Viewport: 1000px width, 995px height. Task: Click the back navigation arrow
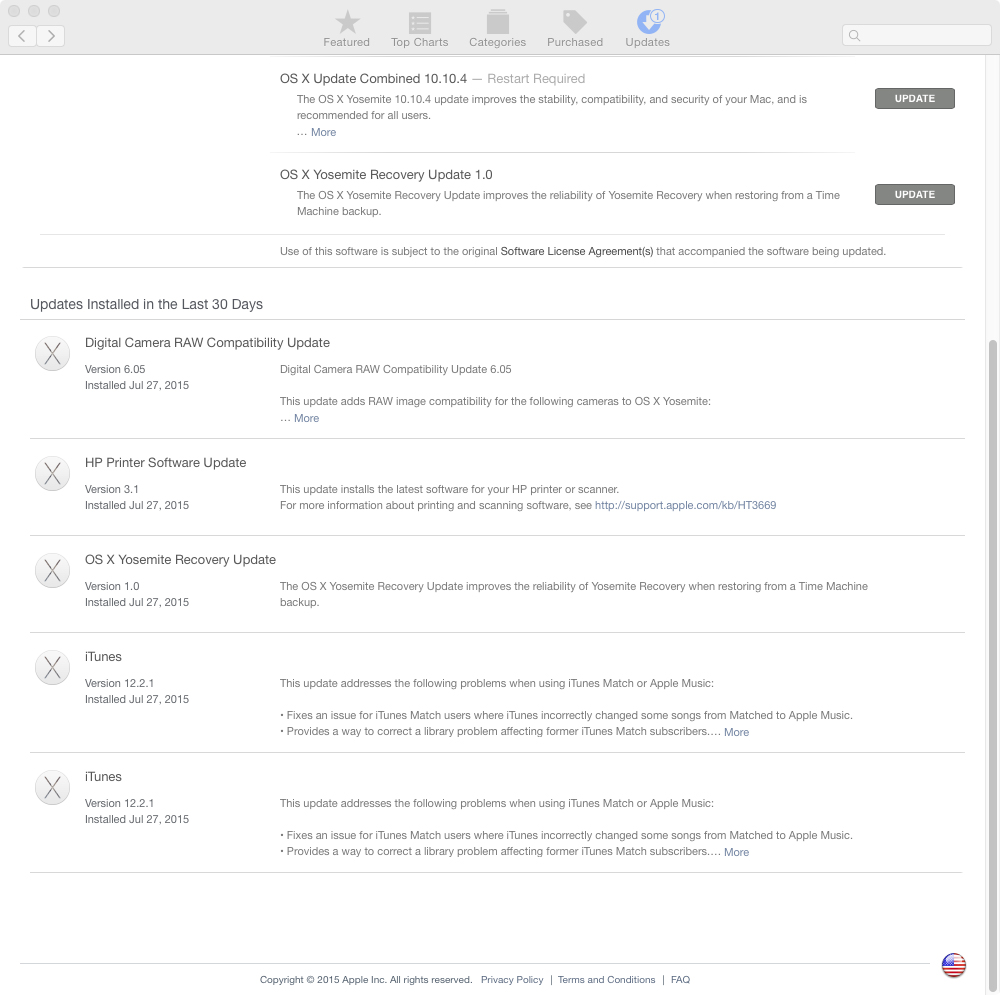point(22,36)
